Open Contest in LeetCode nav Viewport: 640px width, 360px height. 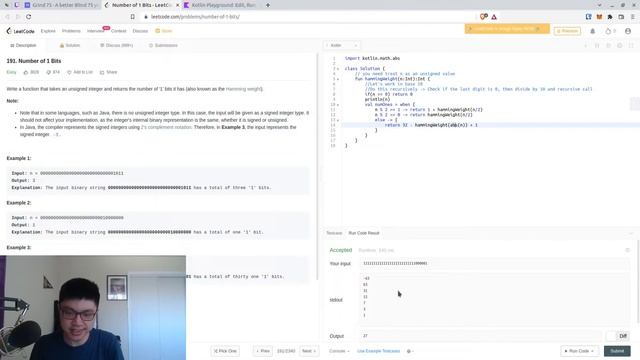pyautogui.click(x=118, y=31)
